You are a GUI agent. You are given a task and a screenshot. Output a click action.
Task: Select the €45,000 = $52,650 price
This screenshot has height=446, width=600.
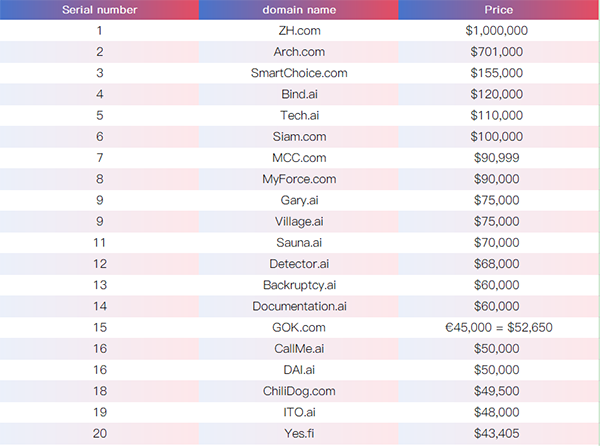[x=497, y=327]
